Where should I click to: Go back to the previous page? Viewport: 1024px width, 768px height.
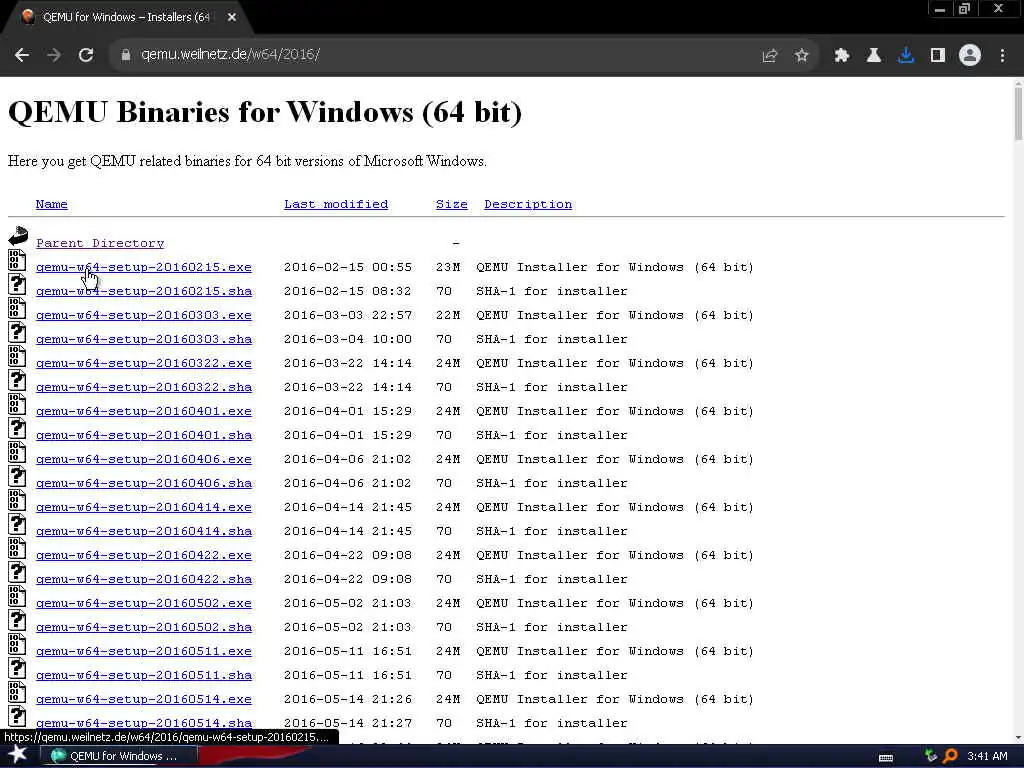[22, 56]
